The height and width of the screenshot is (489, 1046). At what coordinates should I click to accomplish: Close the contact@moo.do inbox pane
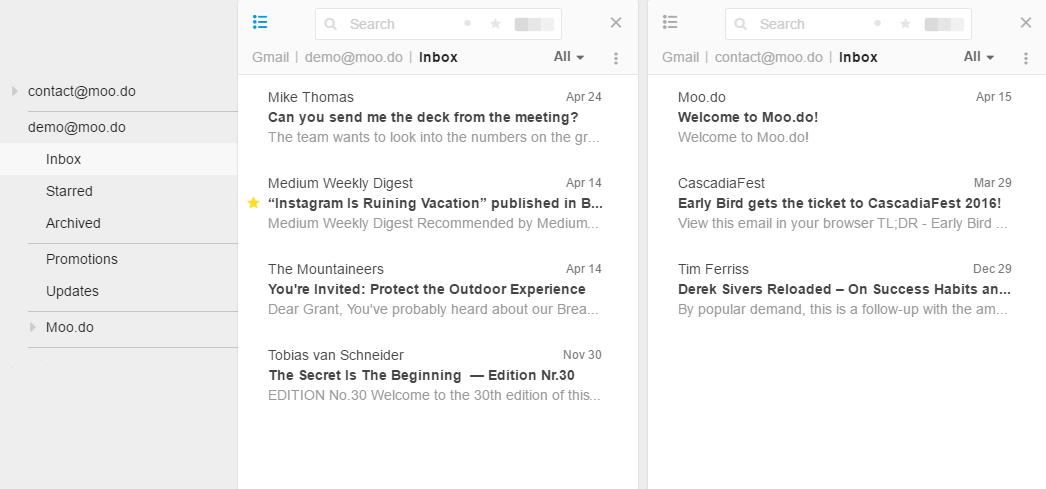point(1026,23)
